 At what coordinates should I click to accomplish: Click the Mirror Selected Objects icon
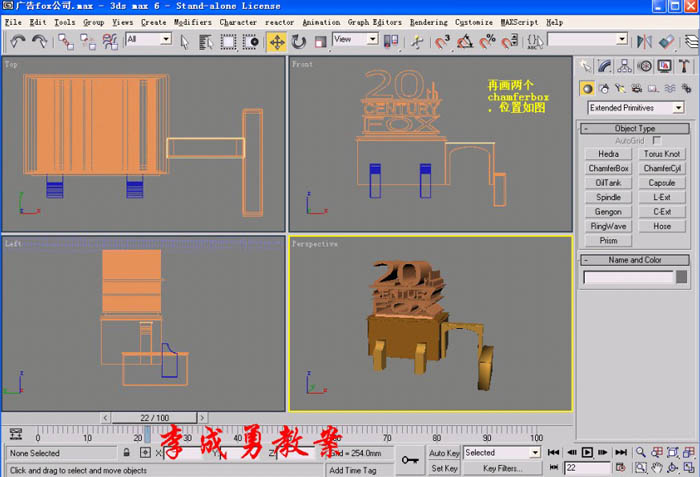tap(644, 42)
